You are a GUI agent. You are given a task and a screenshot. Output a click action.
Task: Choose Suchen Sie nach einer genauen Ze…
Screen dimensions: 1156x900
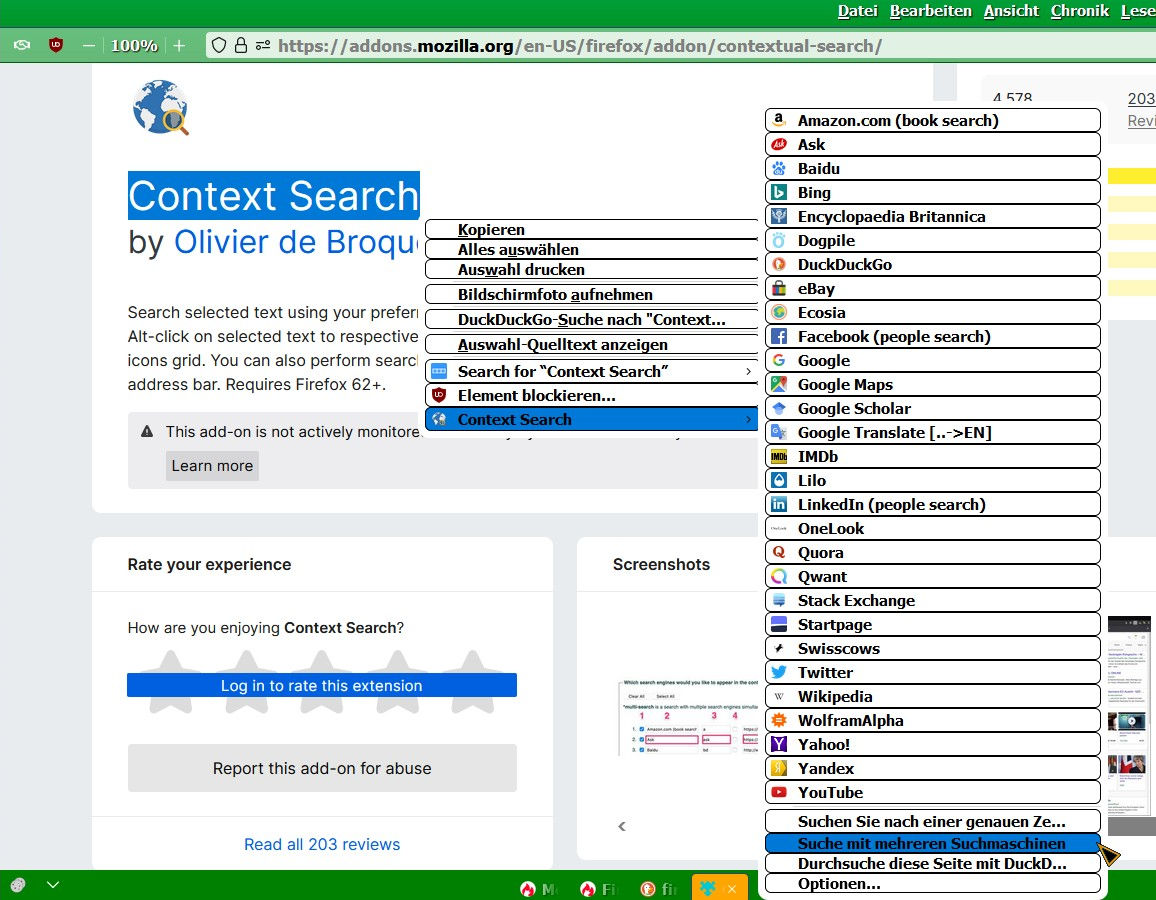pos(933,821)
